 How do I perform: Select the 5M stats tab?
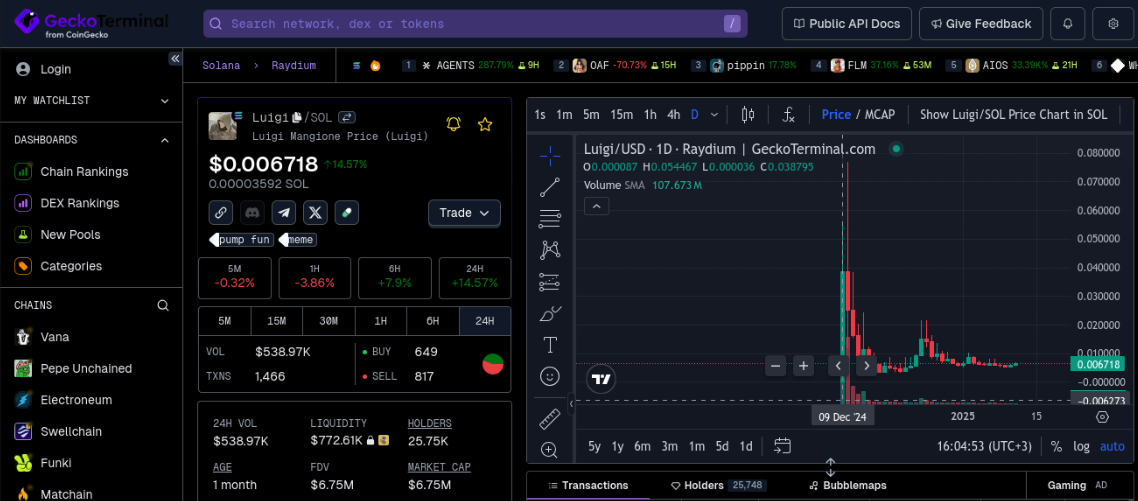[224, 321]
